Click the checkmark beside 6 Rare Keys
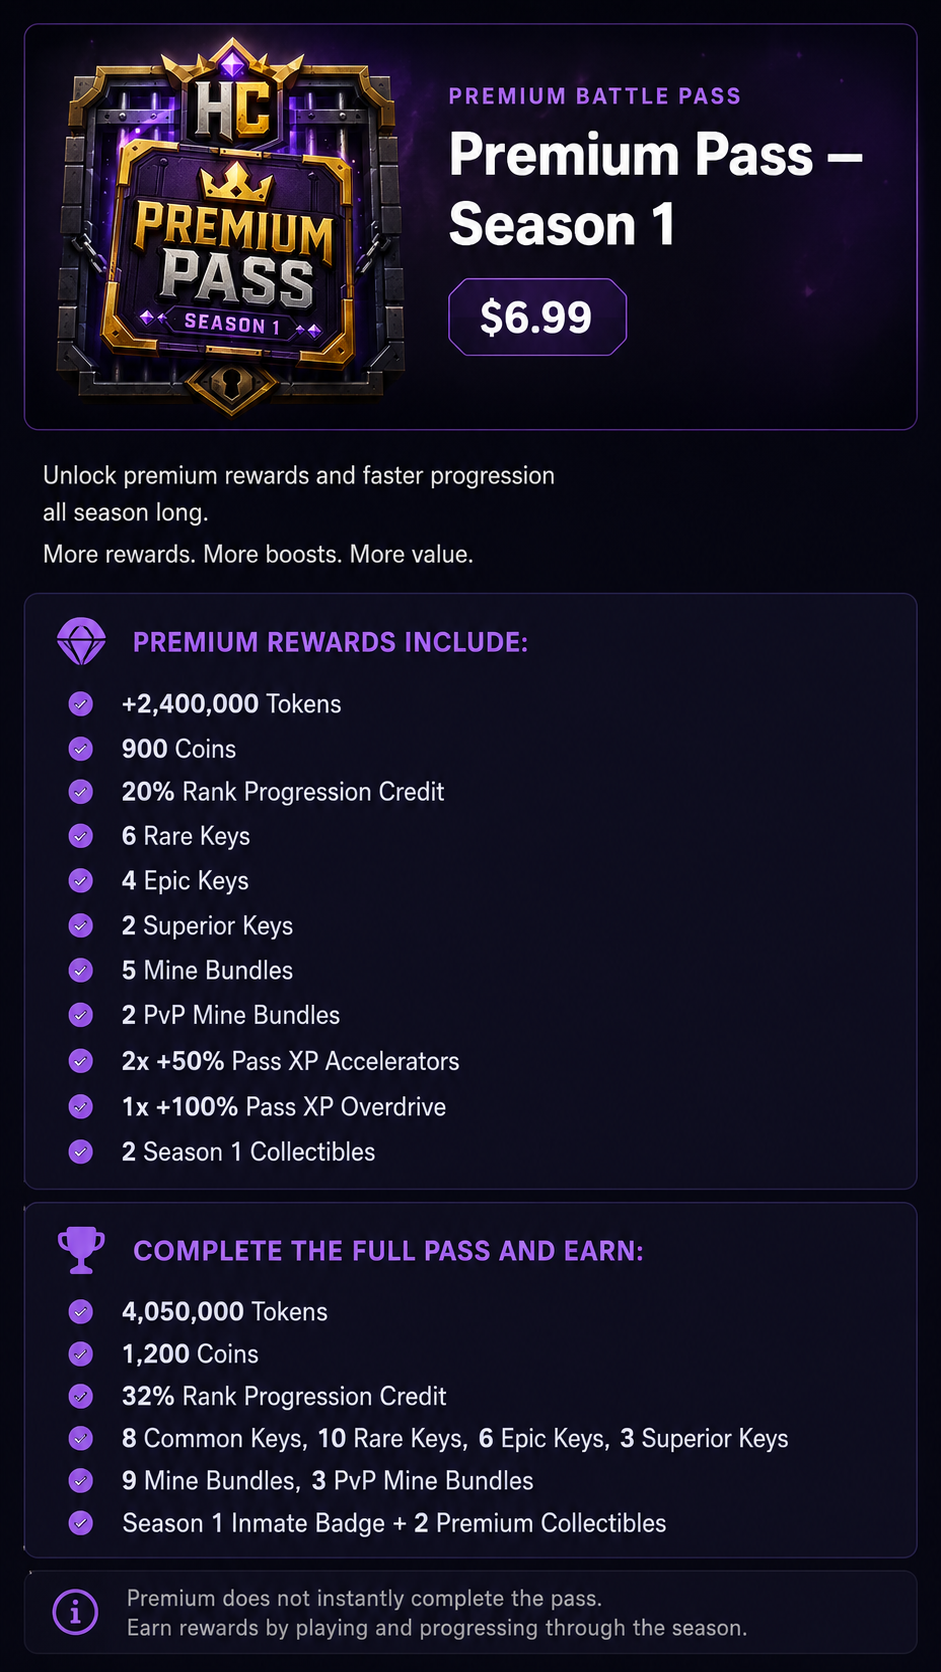Viewport: 941px width, 1672px height. (x=81, y=836)
